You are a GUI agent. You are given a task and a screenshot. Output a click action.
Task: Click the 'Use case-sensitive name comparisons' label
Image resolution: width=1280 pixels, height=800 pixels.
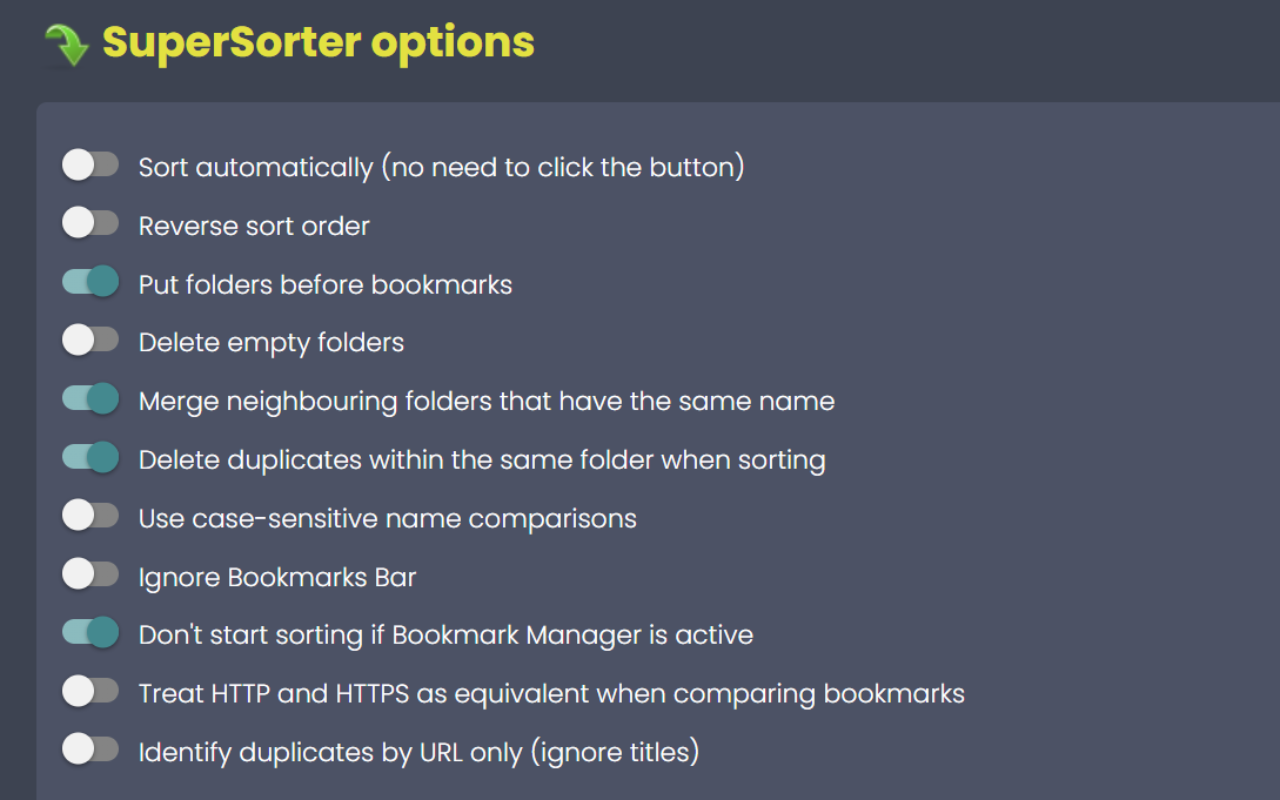point(387,518)
